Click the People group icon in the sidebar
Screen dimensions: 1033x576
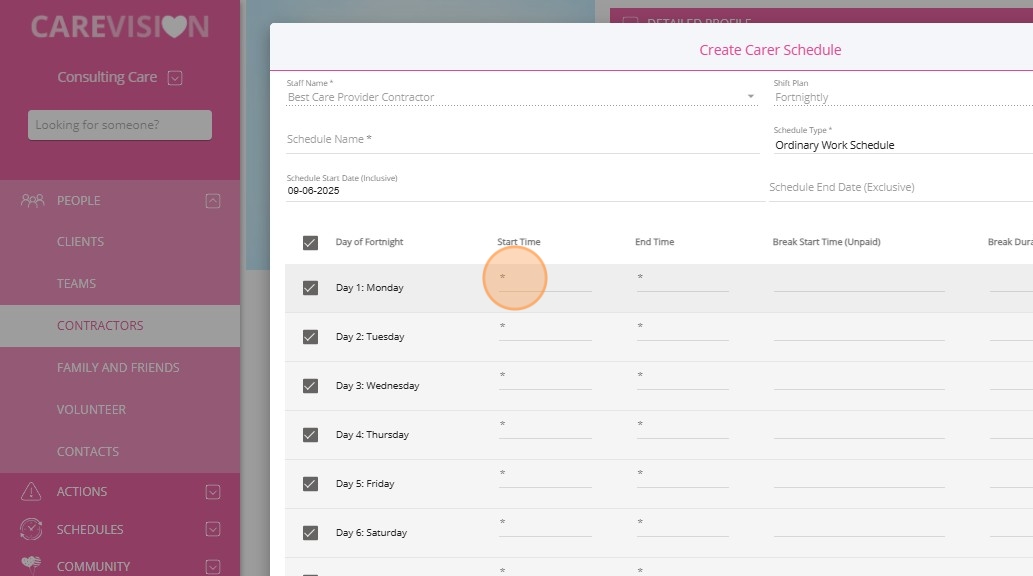32,200
